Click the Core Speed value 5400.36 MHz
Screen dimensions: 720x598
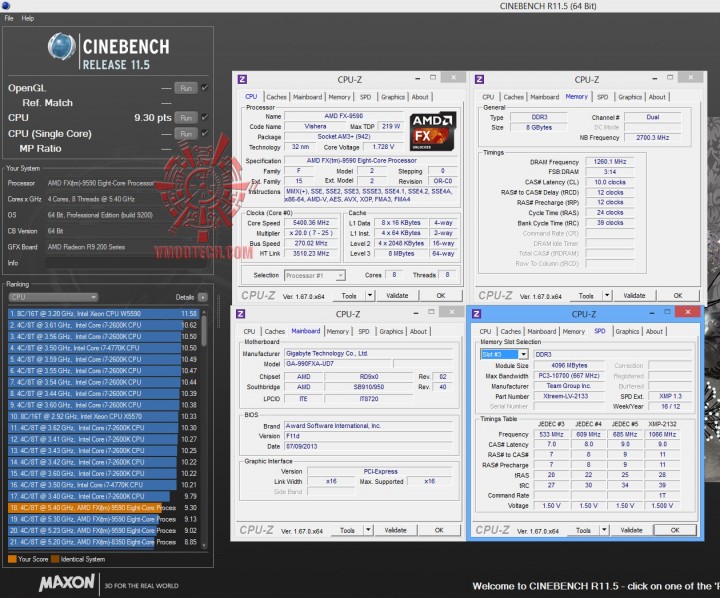coord(311,223)
